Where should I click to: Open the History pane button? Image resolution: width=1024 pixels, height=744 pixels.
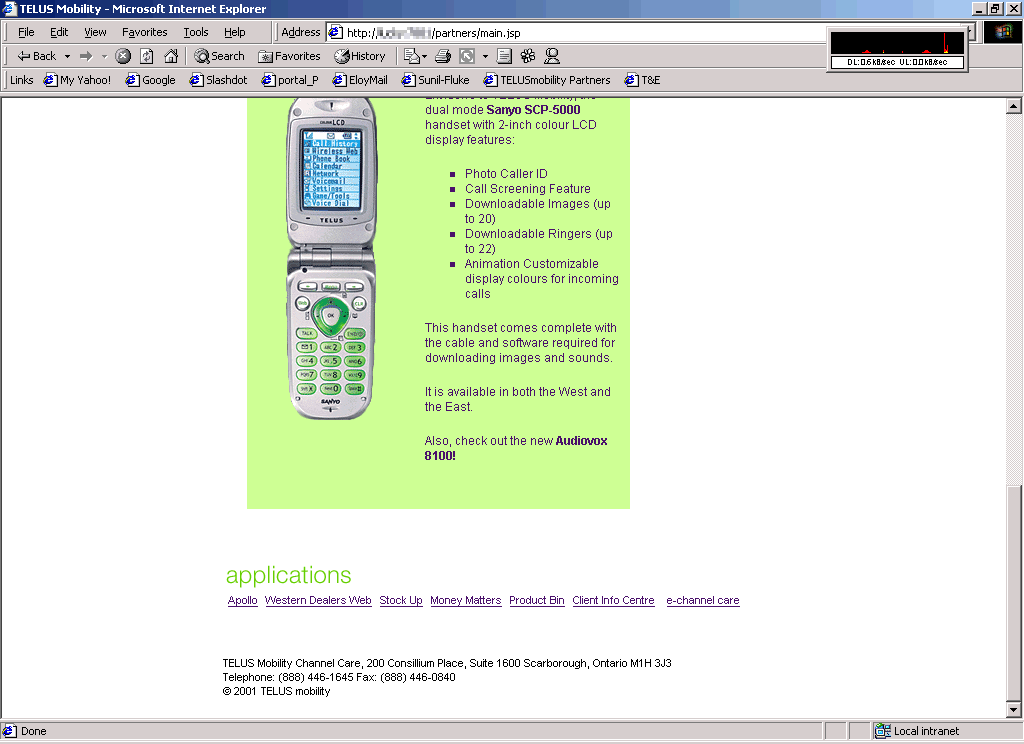click(x=359, y=56)
